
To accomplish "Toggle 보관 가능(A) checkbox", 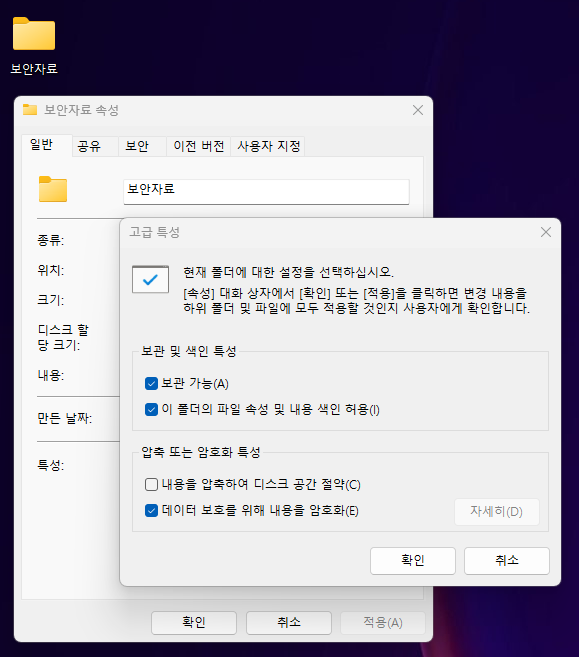I will (151, 383).
